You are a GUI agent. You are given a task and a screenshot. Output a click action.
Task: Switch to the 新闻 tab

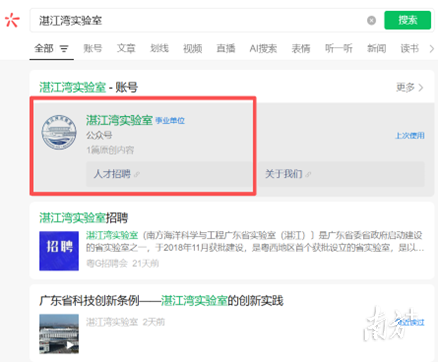(x=377, y=49)
